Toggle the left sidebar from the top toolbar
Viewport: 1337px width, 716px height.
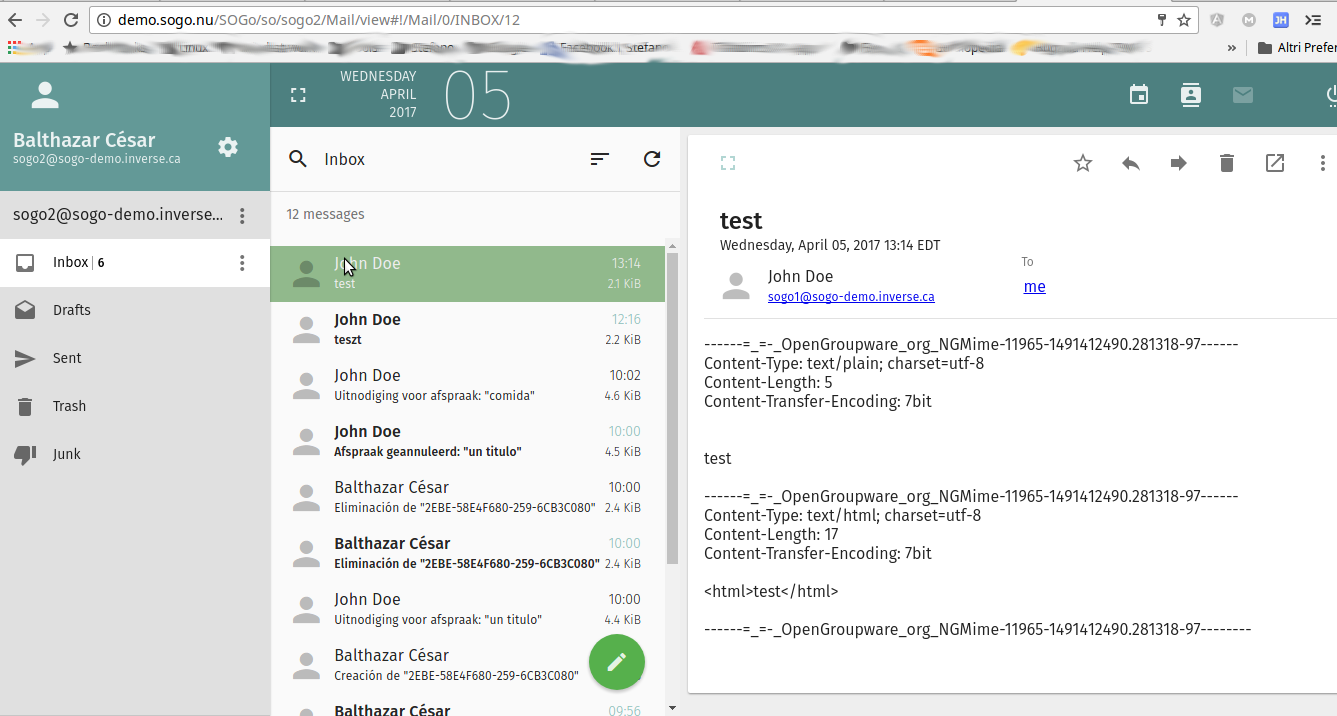tap(298, 95)
